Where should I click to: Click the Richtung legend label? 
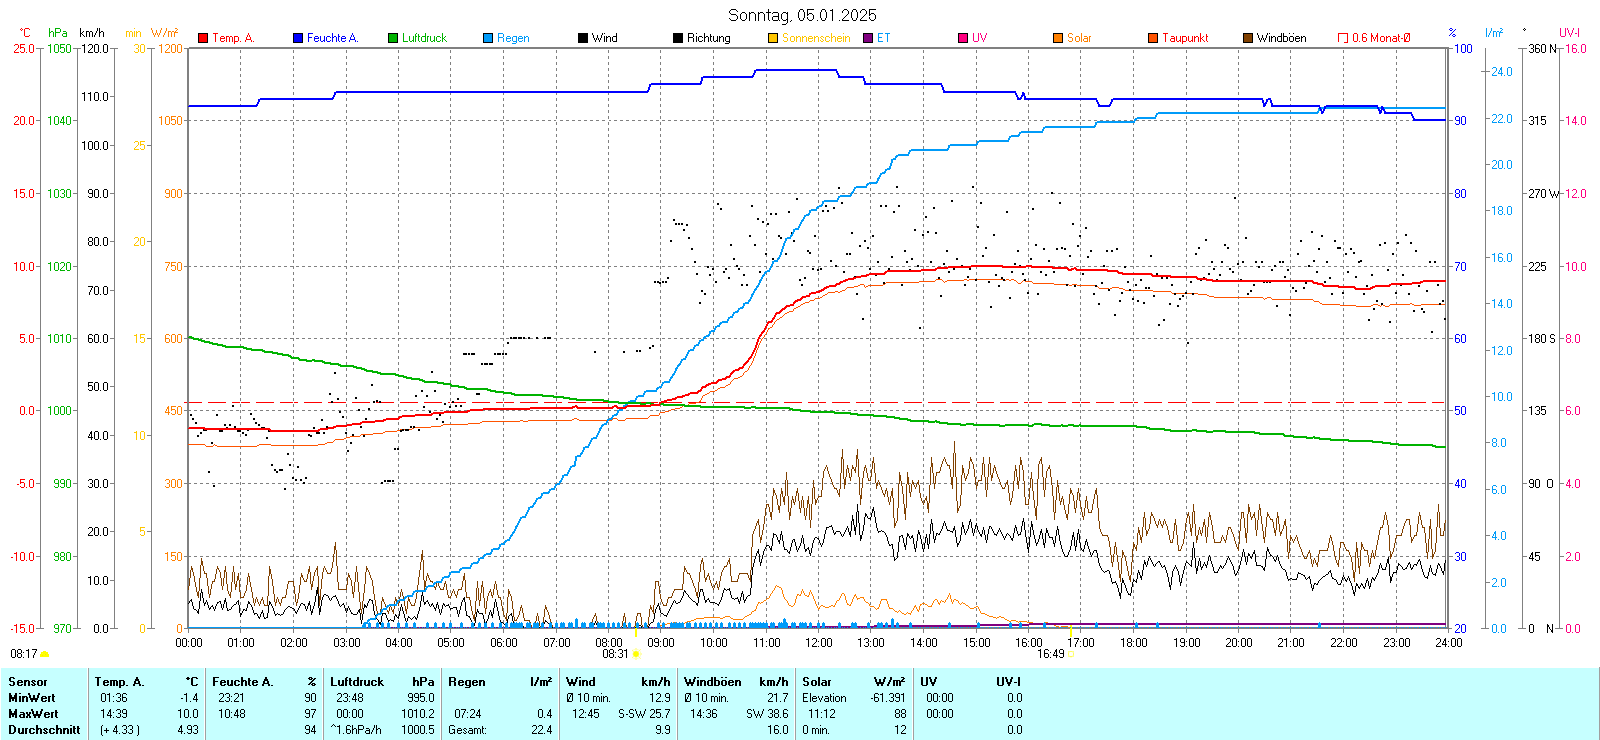pyautogui.click(x=708, y=38)
